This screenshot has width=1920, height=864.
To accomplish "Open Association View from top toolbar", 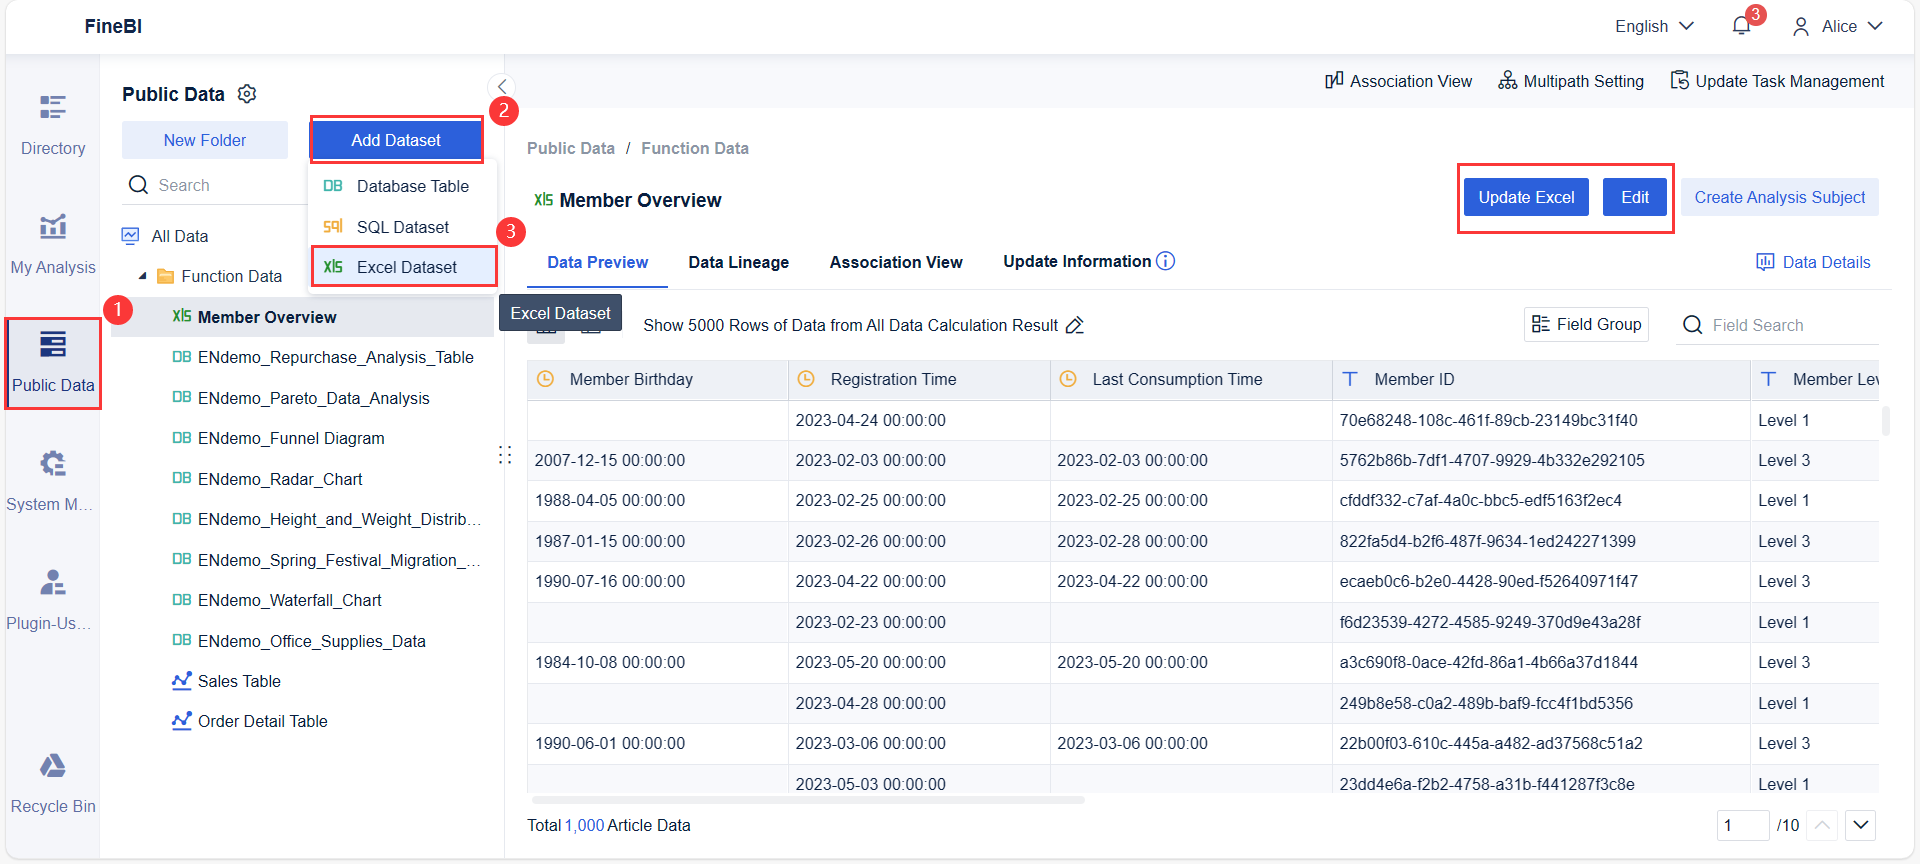I will (x=1398, y=81).
